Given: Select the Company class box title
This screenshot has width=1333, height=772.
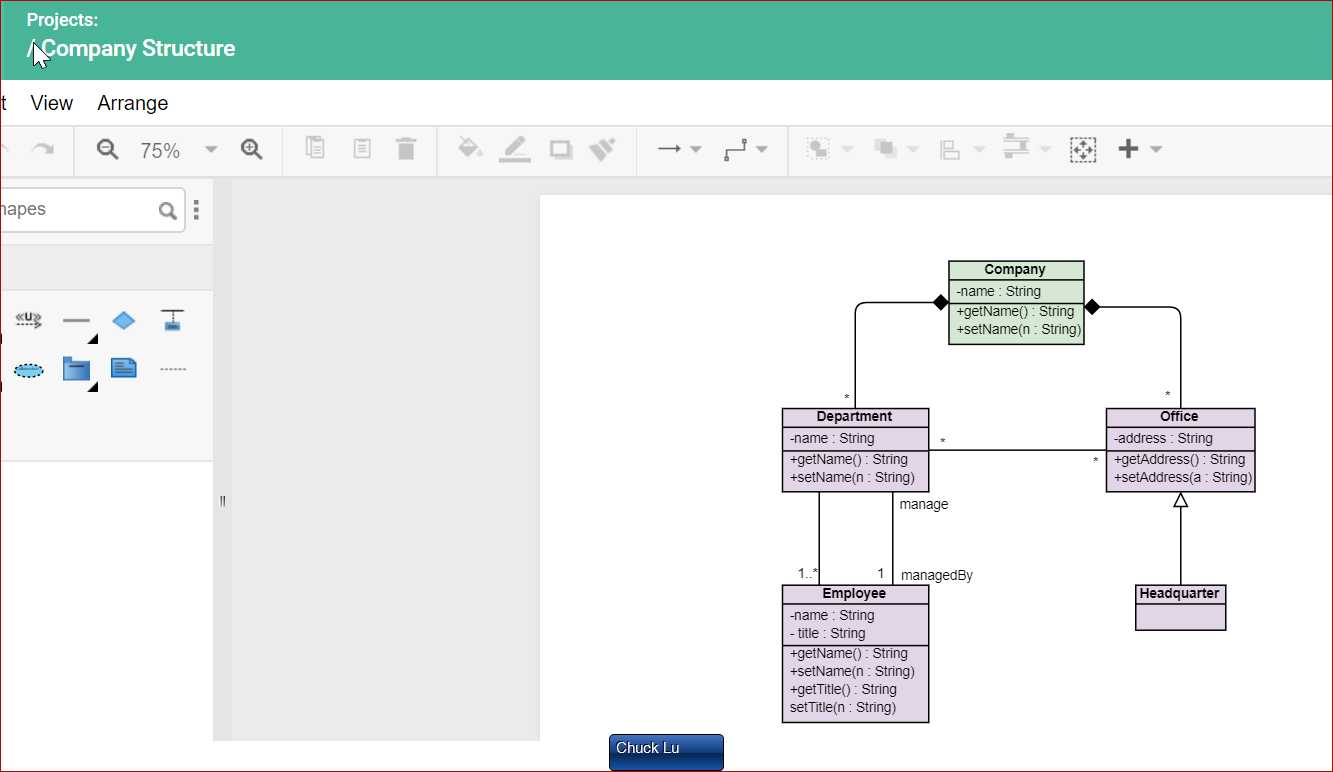Looking at the screenshot, I should coord(1015,270).
